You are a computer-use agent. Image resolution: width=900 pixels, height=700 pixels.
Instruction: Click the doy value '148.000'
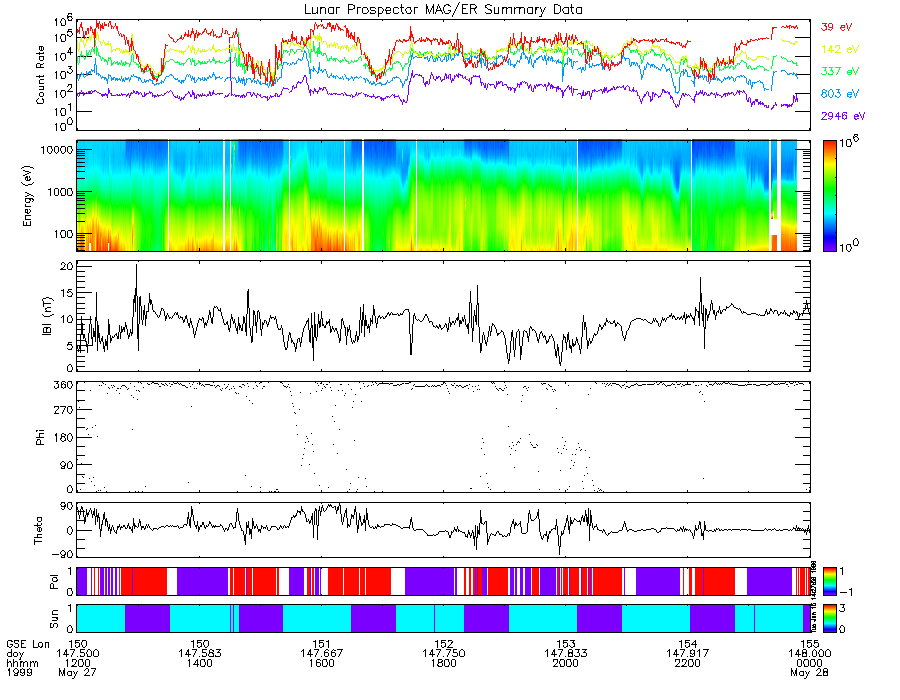tap(809, 654)
